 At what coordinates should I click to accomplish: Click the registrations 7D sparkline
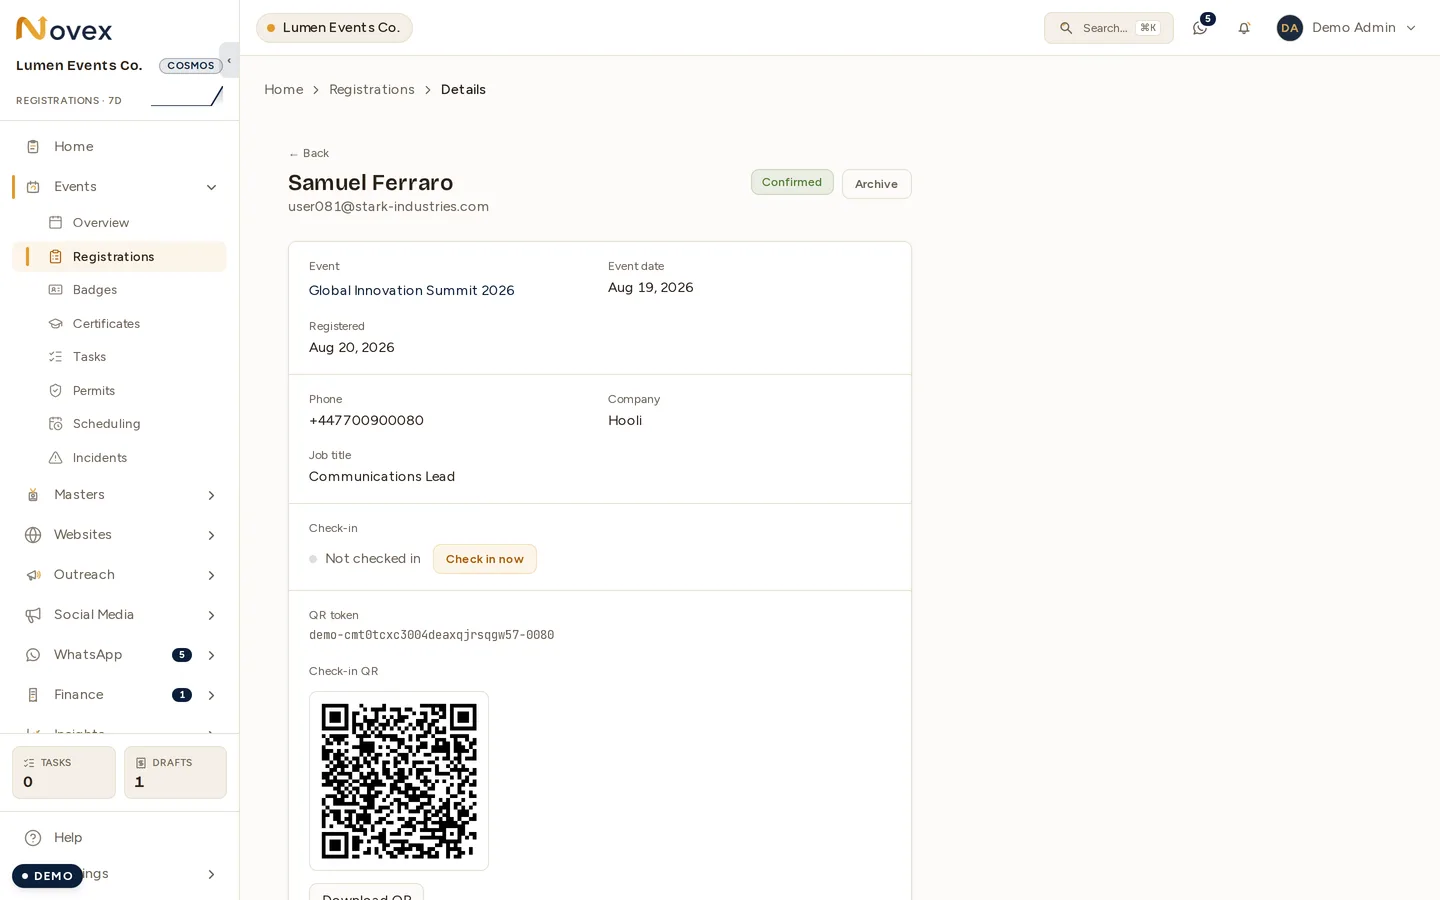187,96
